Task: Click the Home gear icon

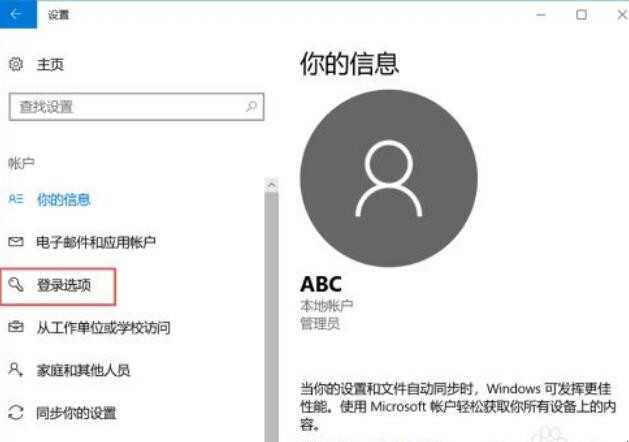Action: tap(16, 64)
